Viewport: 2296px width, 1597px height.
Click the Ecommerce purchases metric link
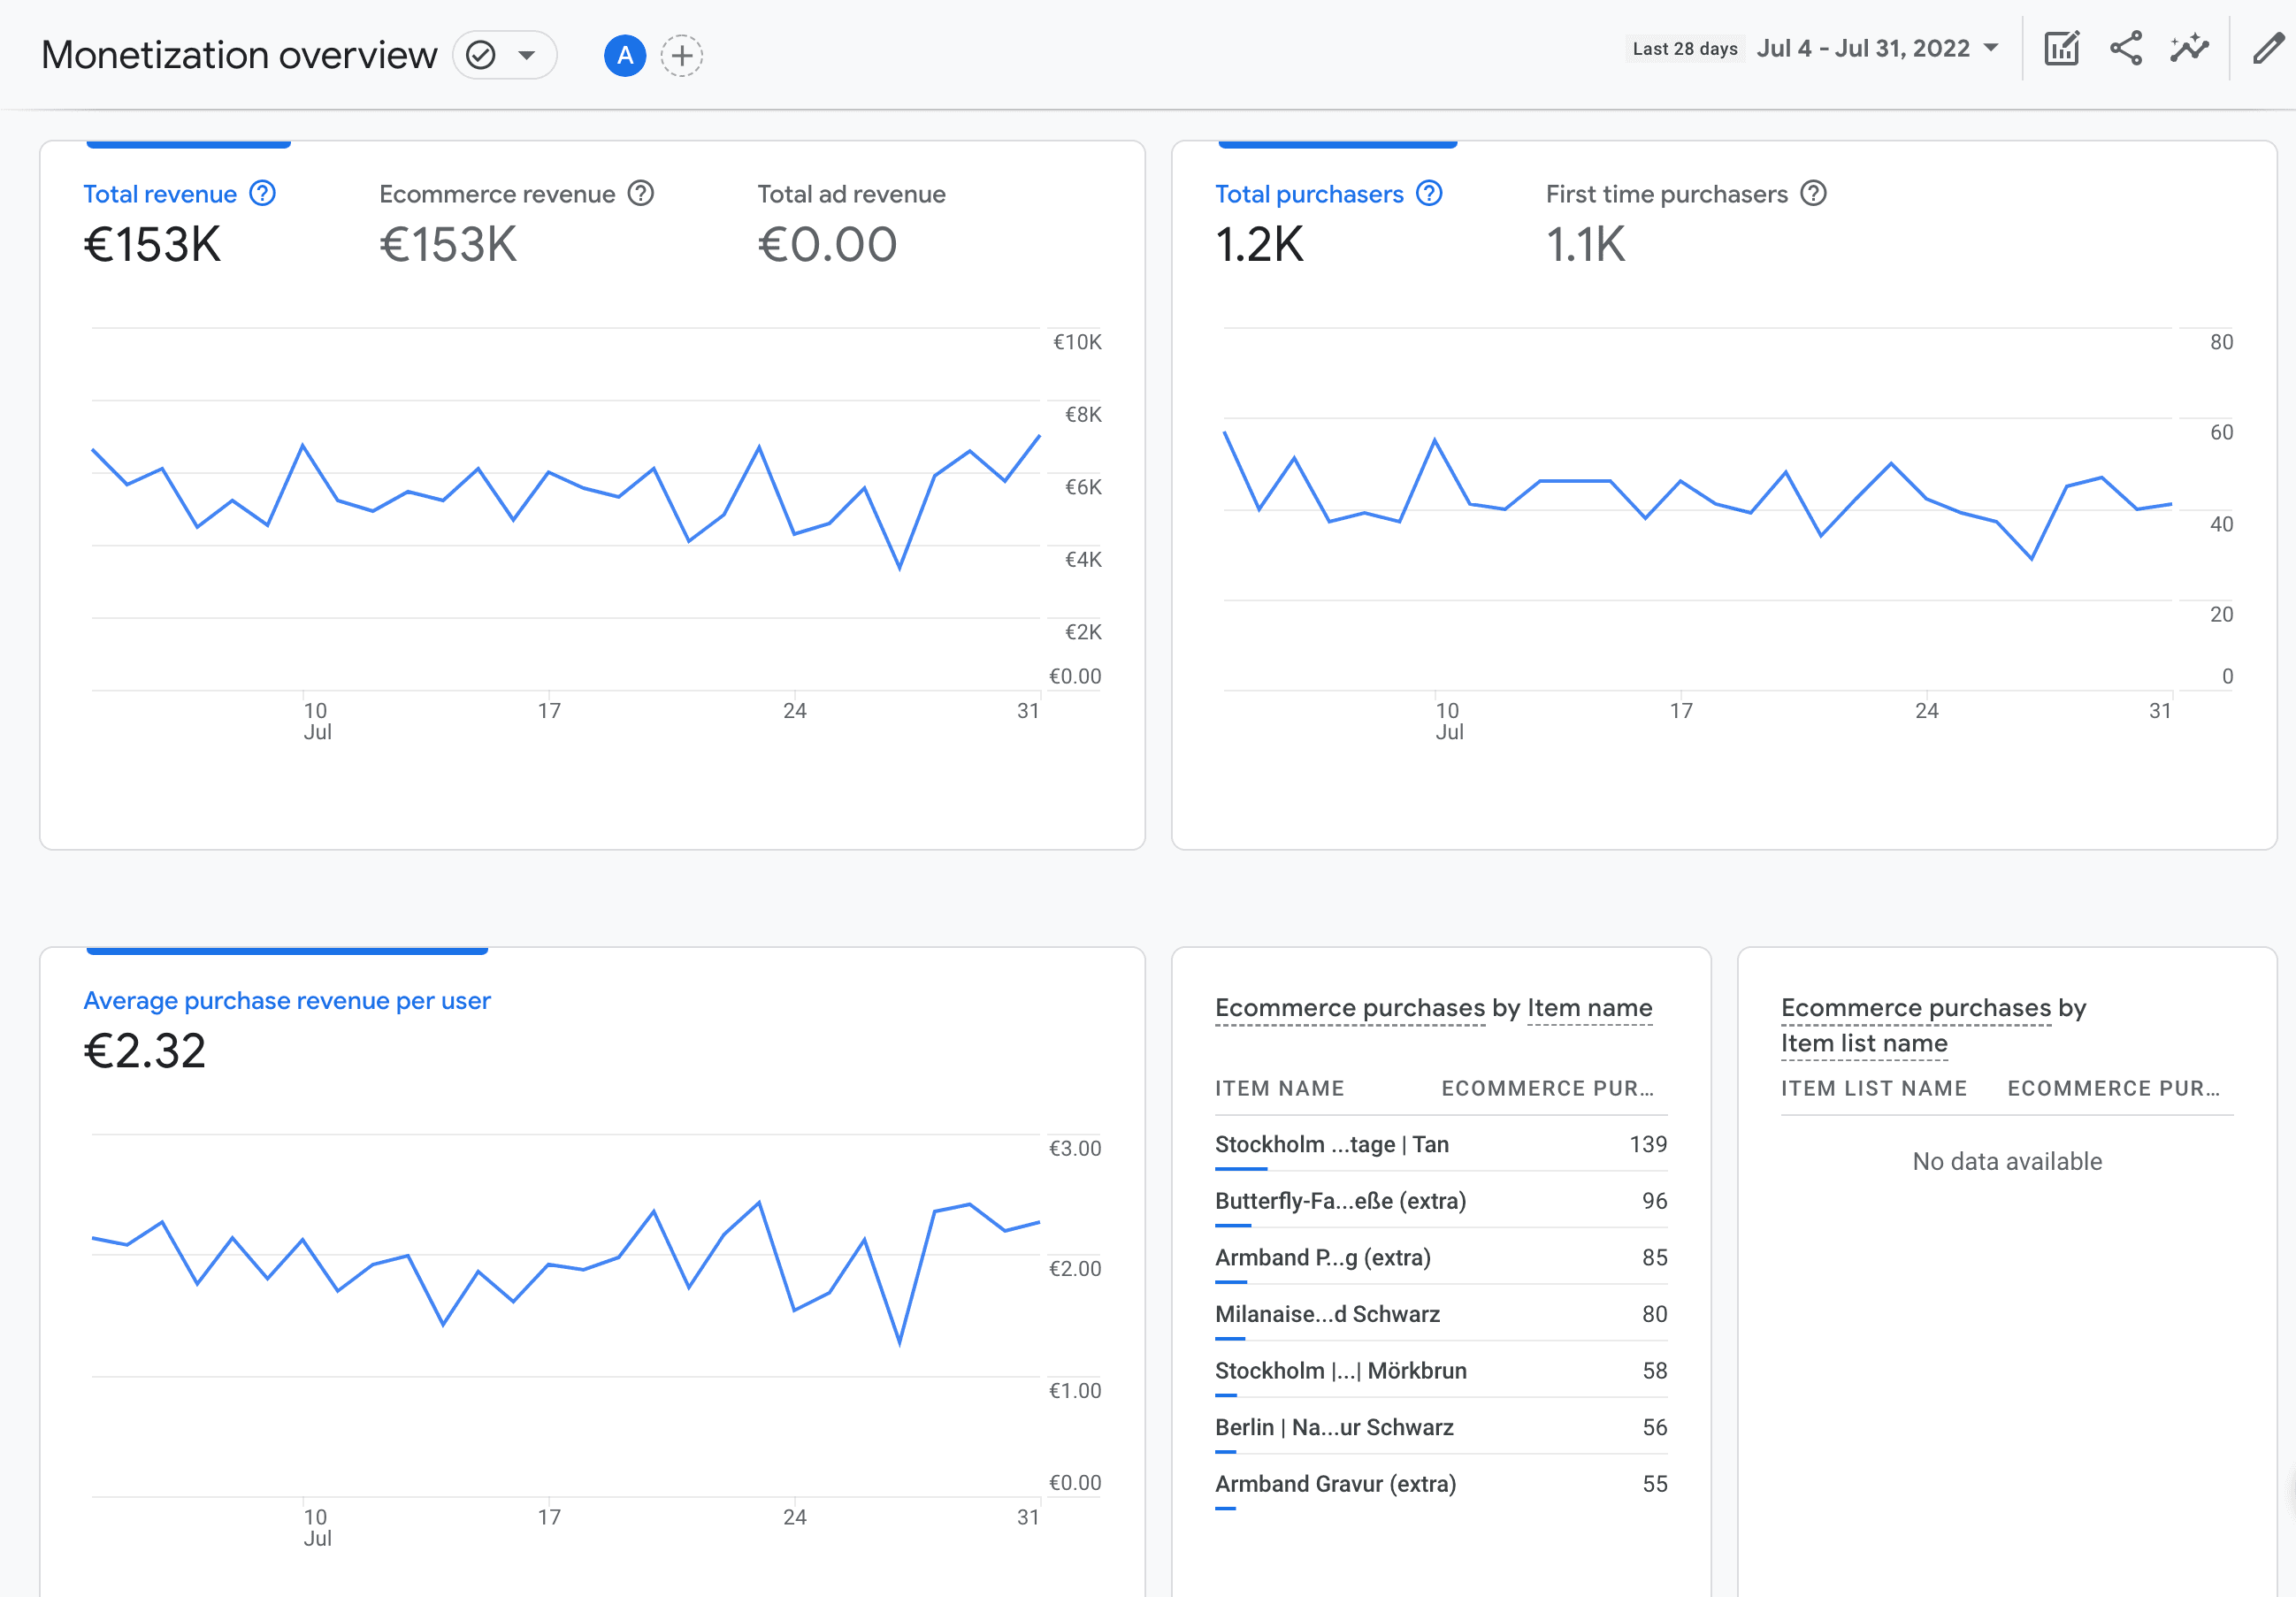(1349, 1008)
